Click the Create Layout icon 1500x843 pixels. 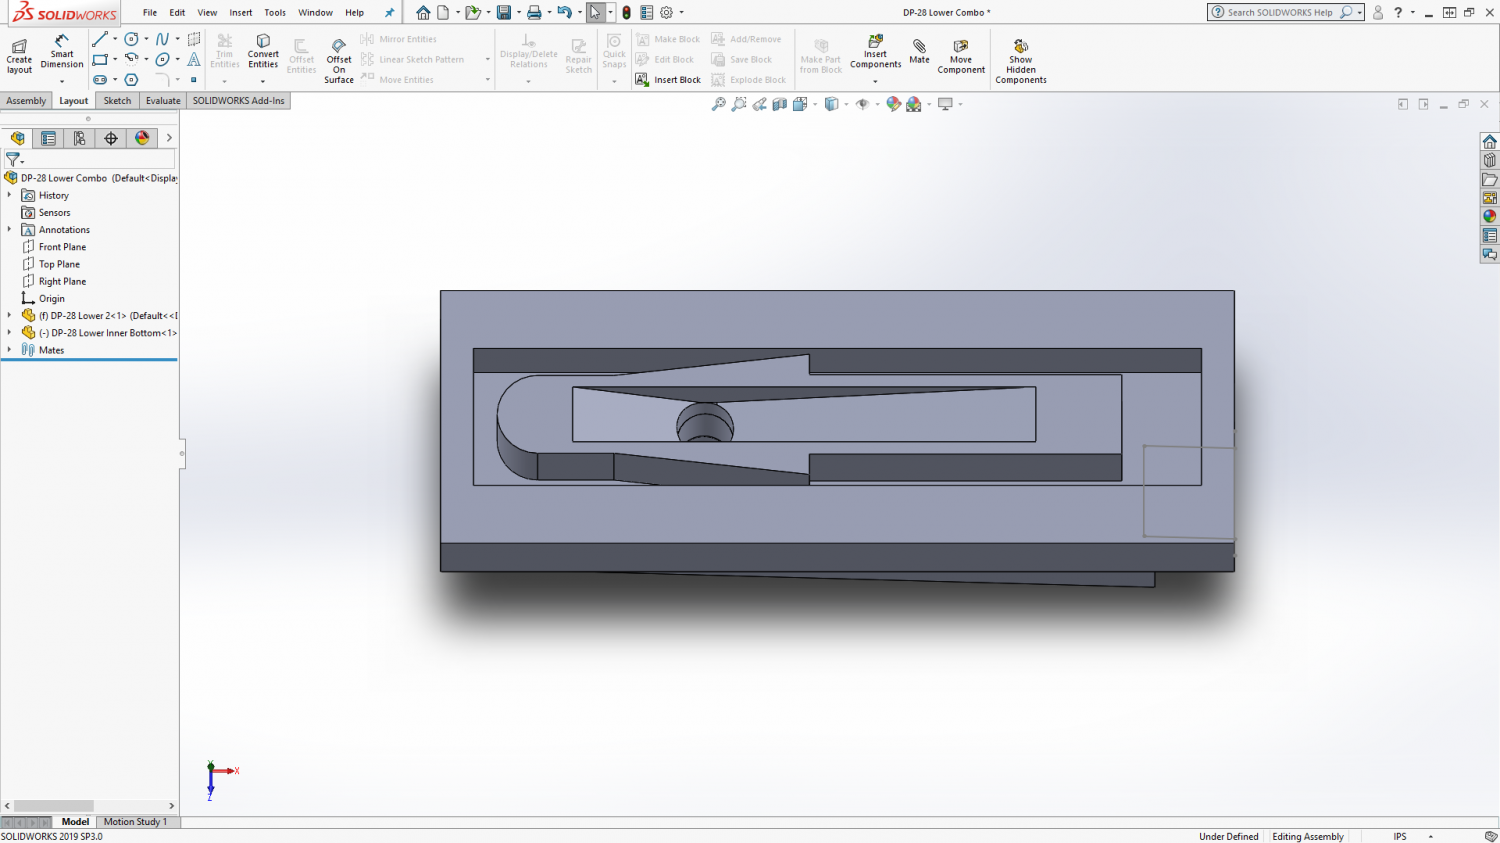point(19,56)
